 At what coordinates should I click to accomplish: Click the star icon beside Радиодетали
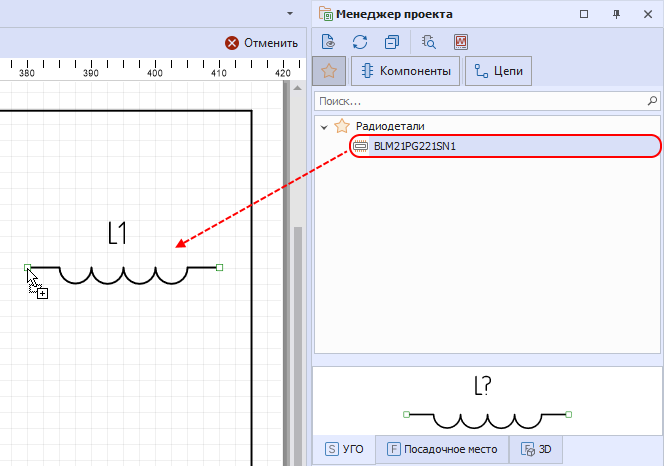342,126
